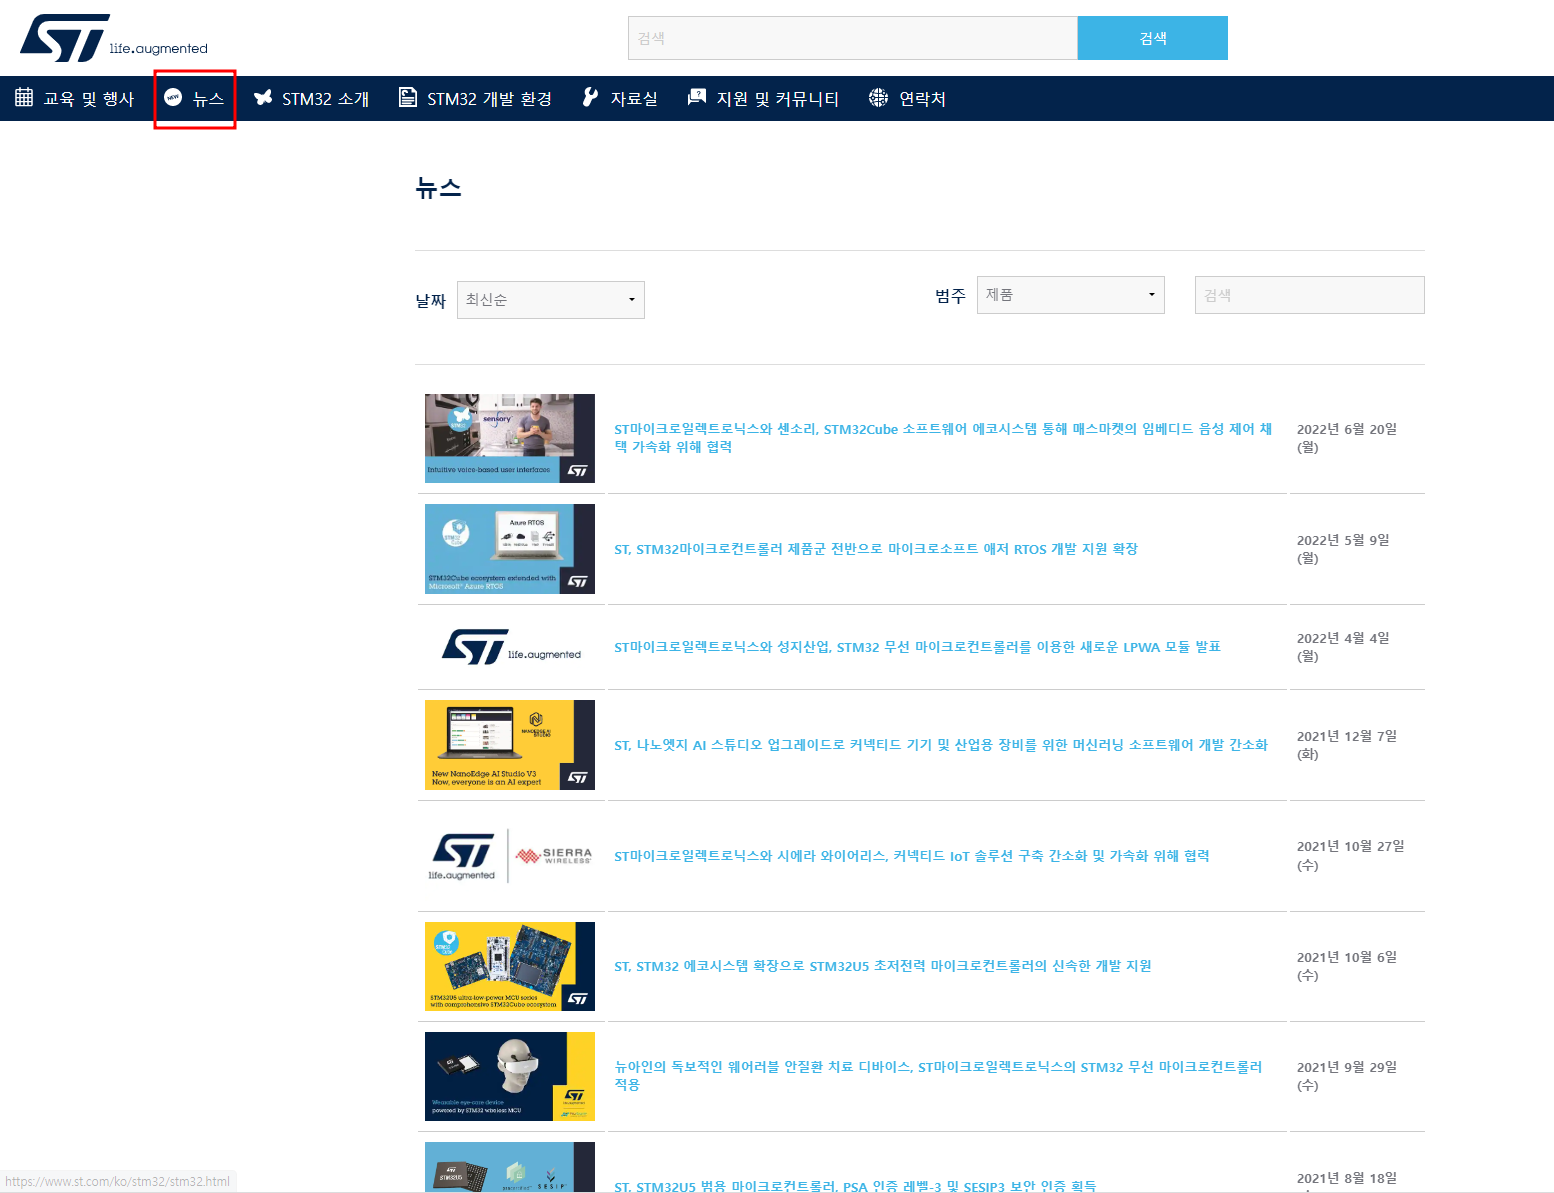Click the date 2022년 5월 9일

[x=1343, y=549]
